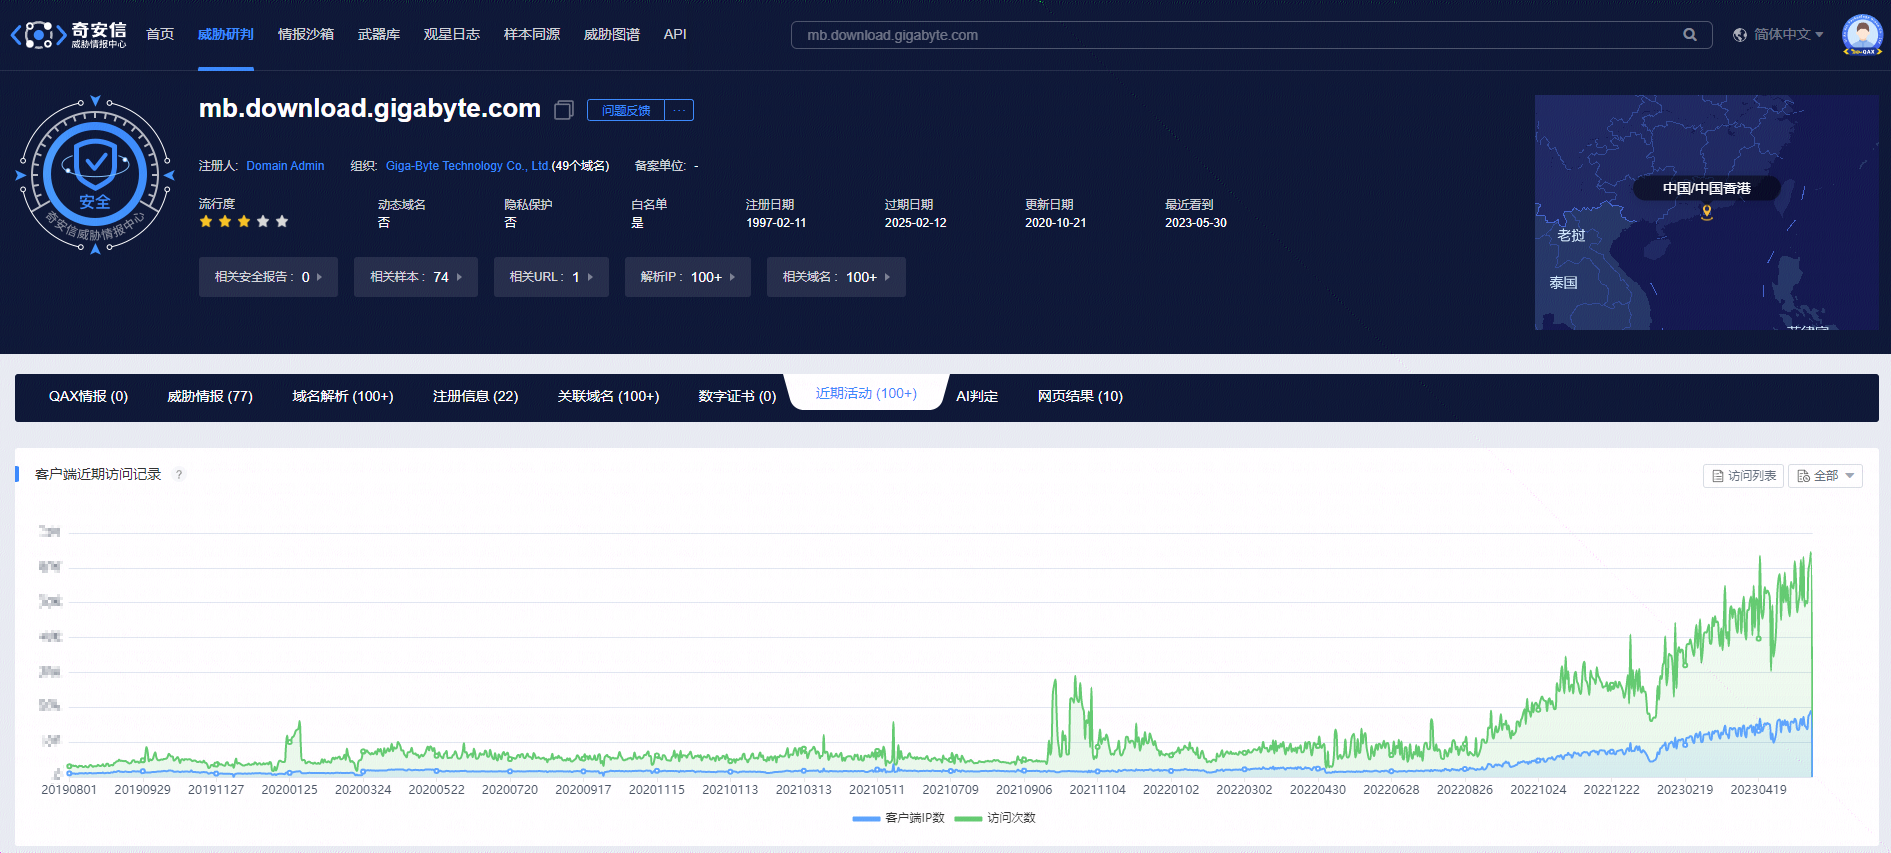Open 威胁研判 navigation item
The height and width of the screenshot is (853, 1891).
pyautogui.click(x=226, y=35)
